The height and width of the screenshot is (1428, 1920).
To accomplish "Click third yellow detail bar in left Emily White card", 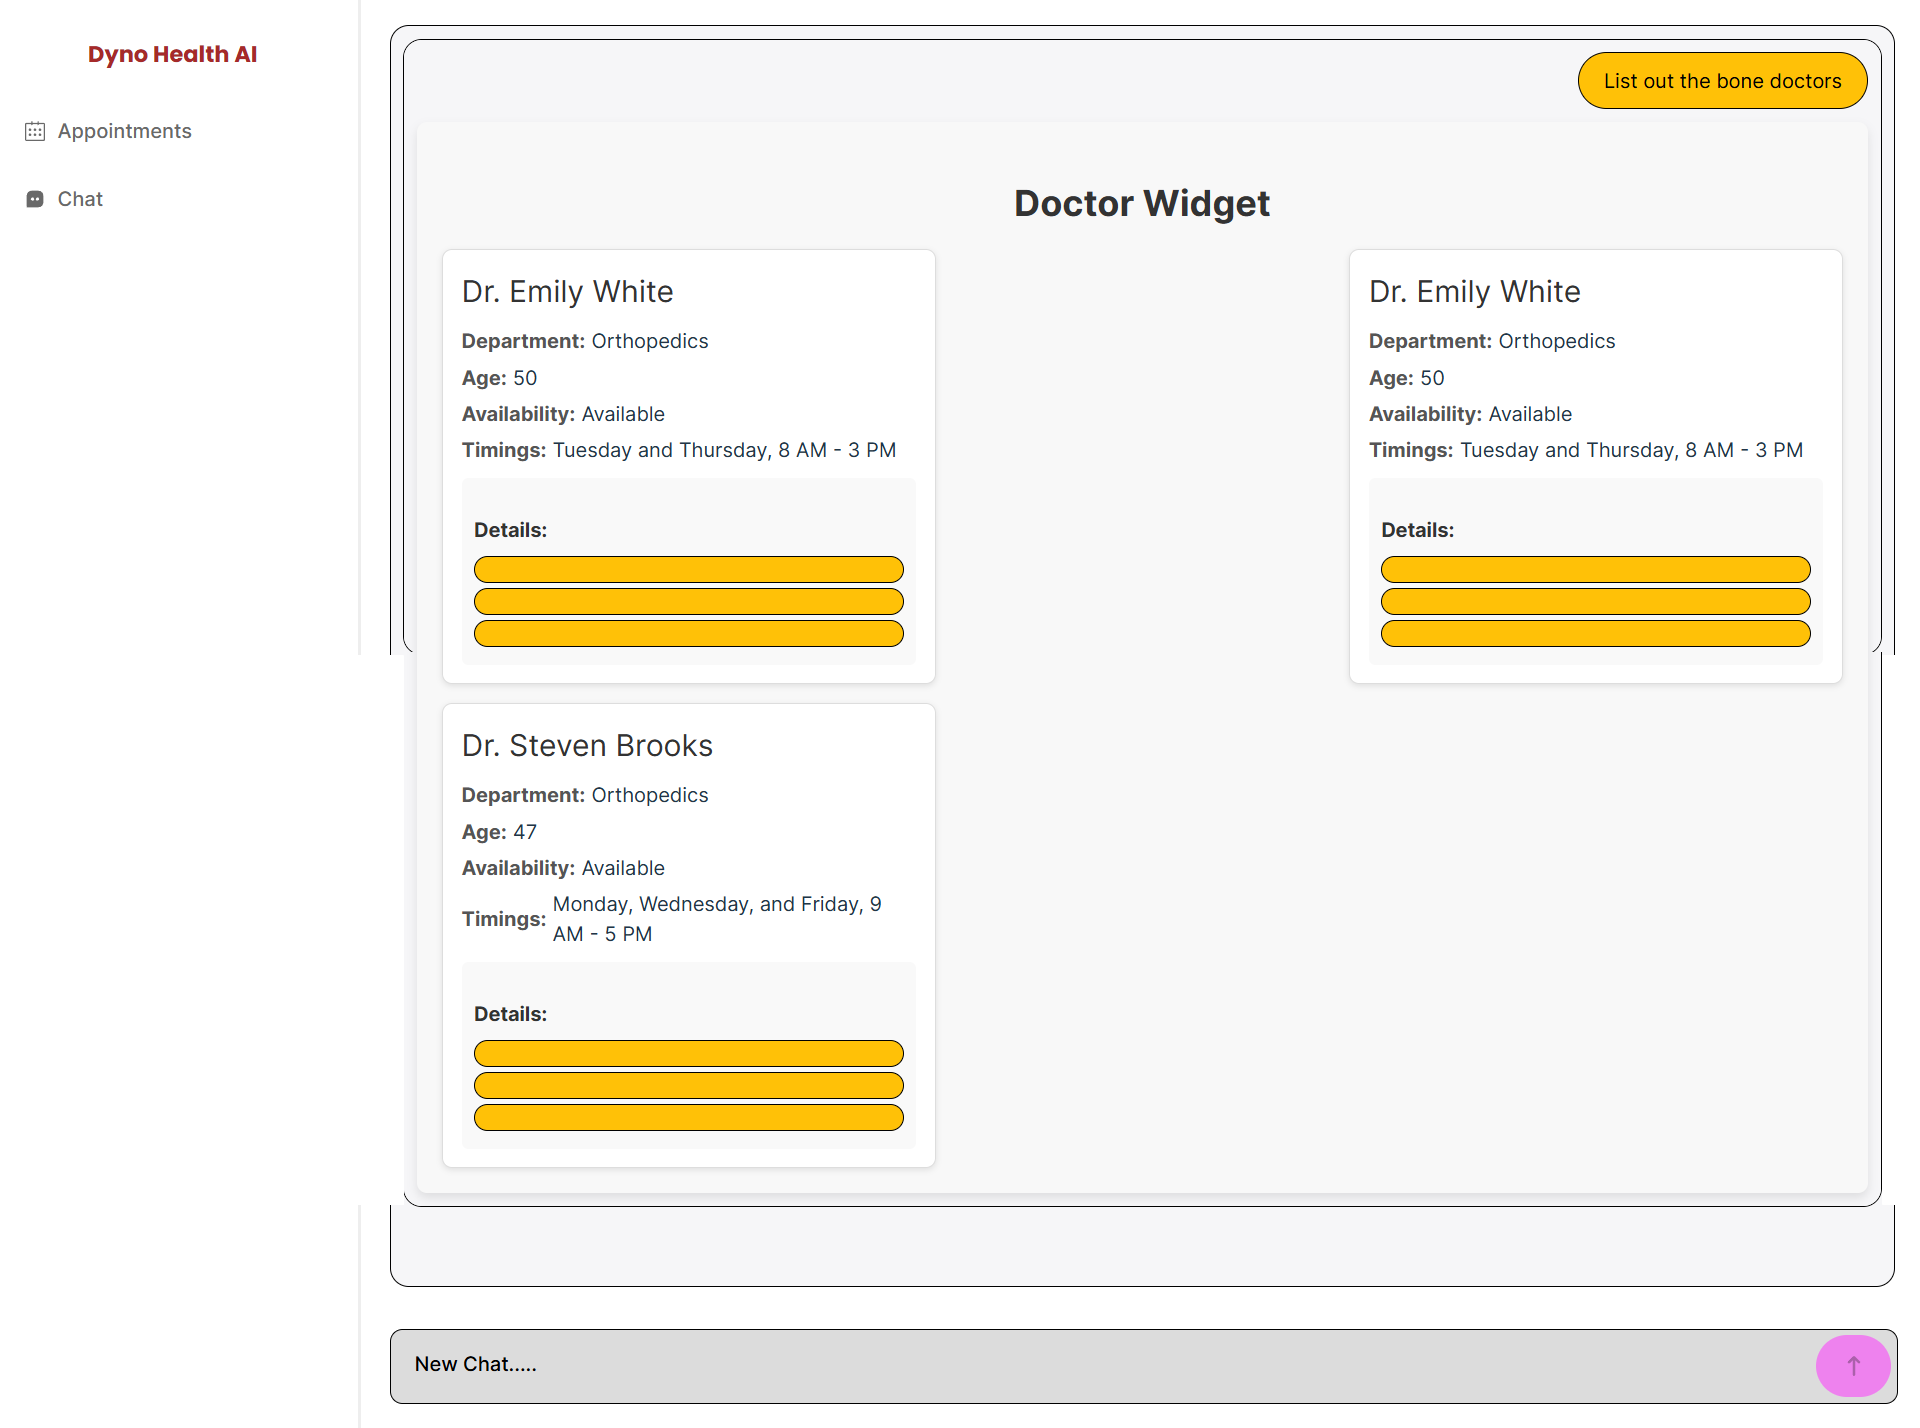I will tap(688, 634).
